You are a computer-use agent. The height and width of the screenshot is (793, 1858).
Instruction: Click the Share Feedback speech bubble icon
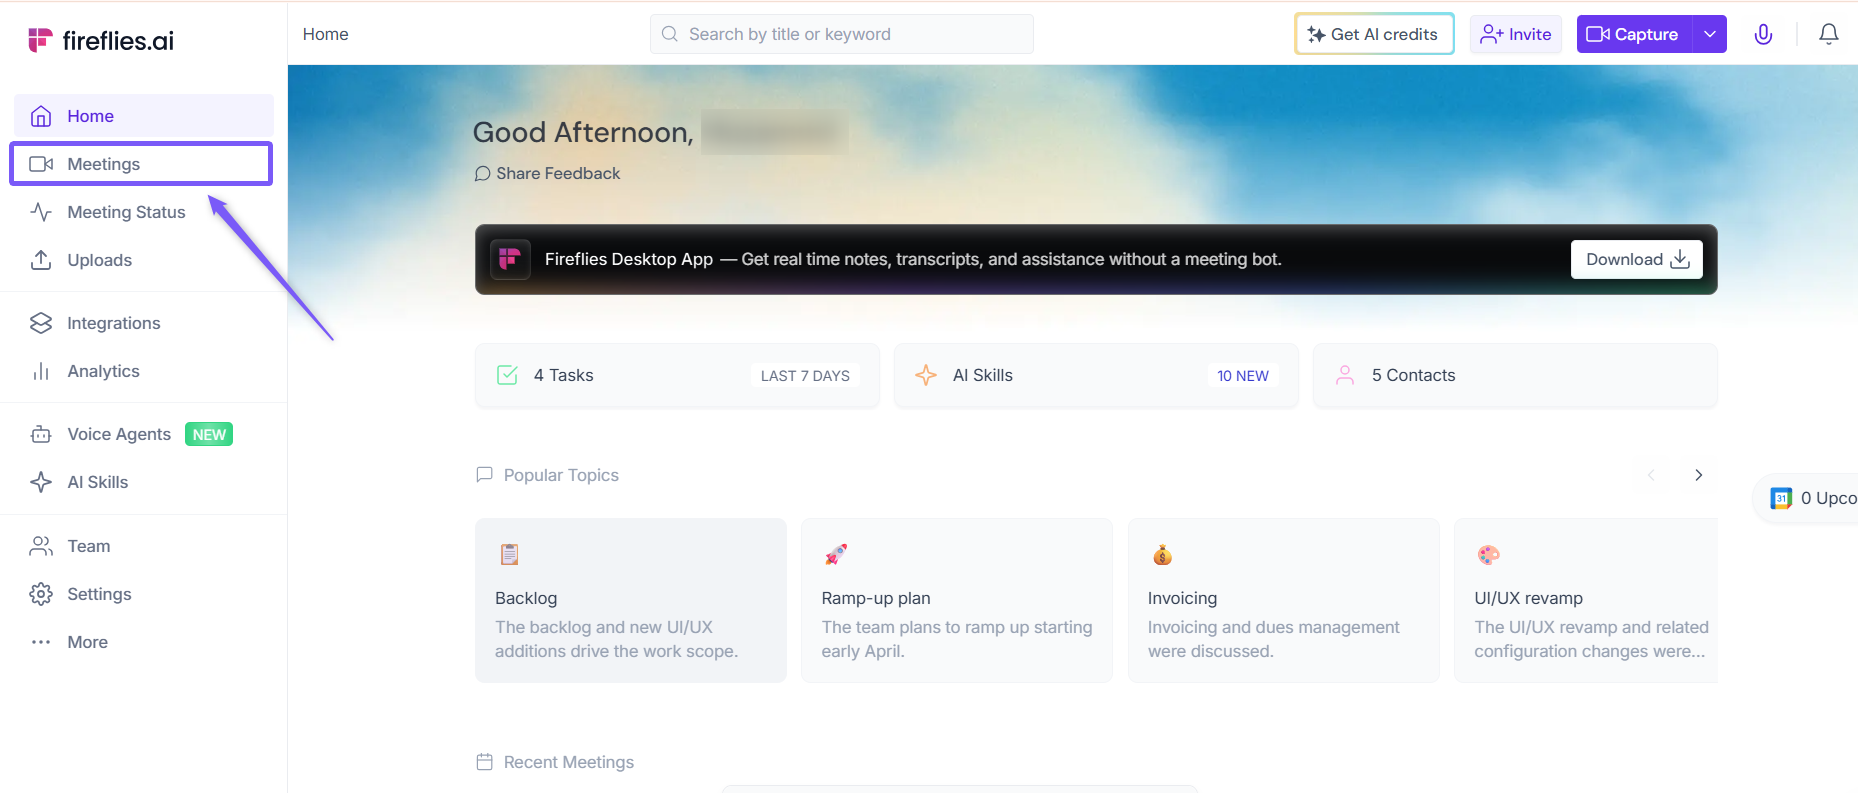point(482,174)
